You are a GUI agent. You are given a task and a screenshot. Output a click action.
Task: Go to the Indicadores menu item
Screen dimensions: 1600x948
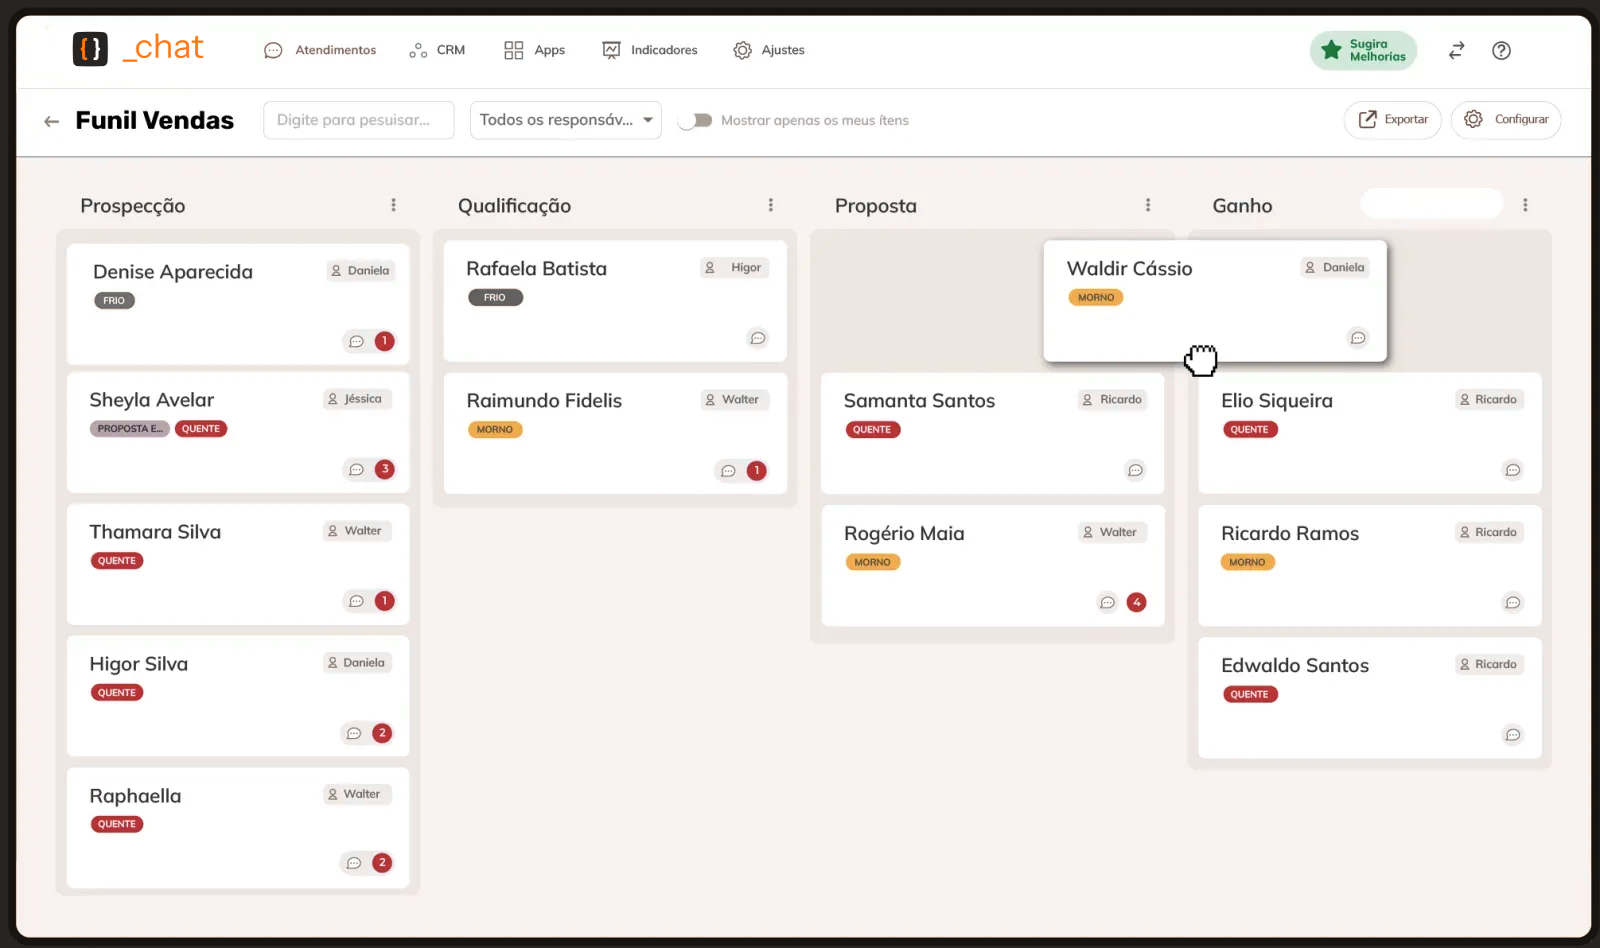click(x=650, y=50)
